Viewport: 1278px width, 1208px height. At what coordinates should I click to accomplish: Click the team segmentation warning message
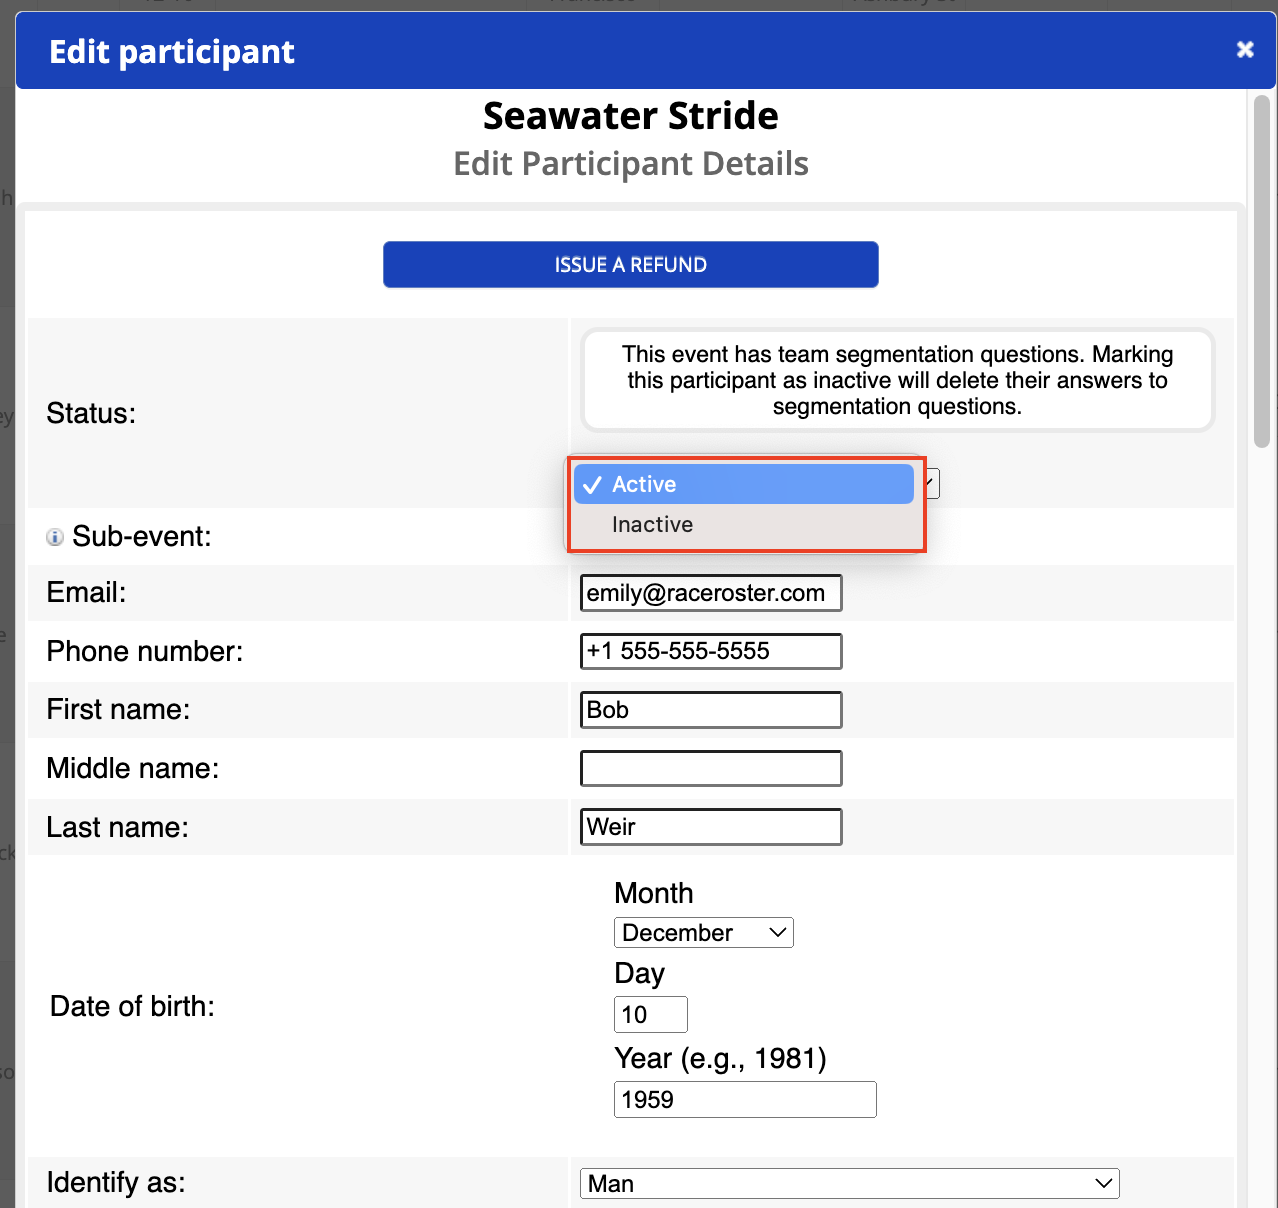[898, 380]
